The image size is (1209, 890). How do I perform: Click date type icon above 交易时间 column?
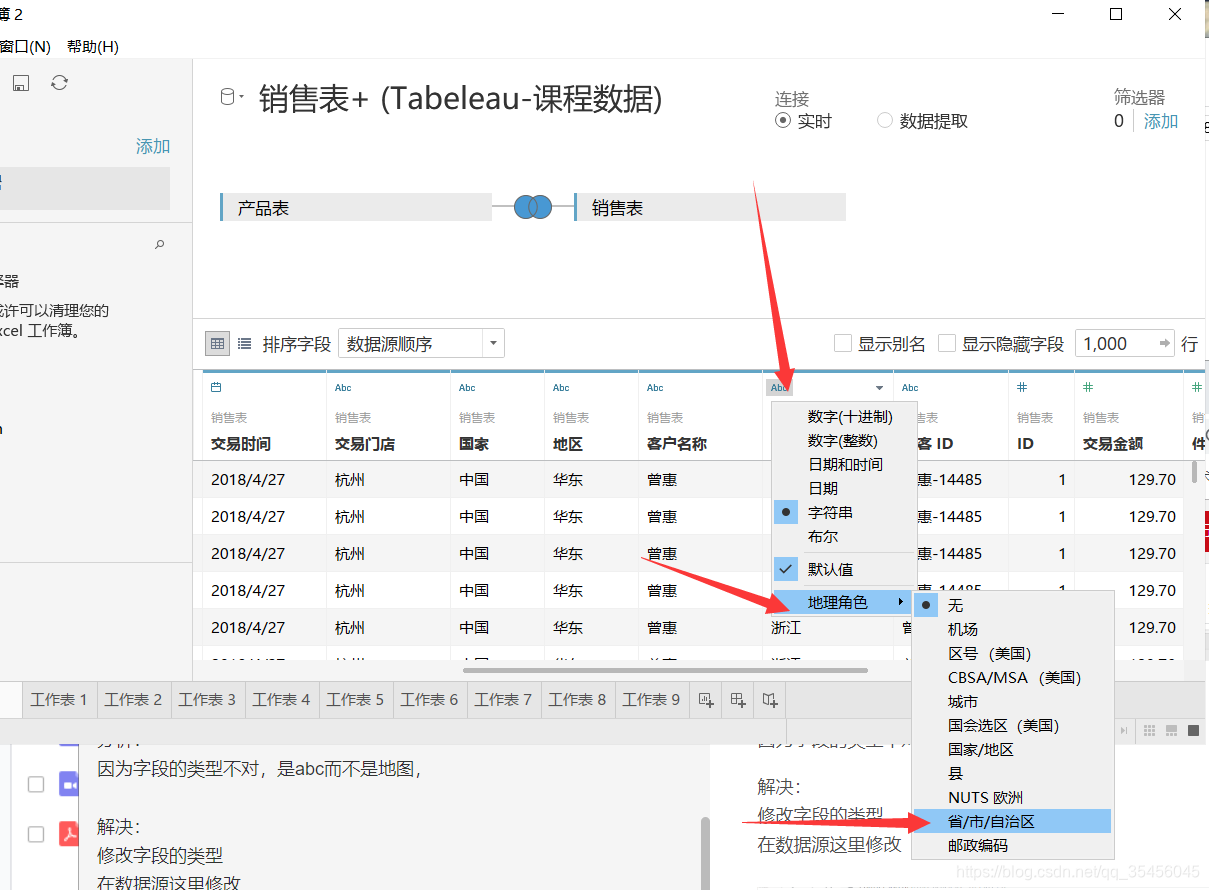(216, 387)
